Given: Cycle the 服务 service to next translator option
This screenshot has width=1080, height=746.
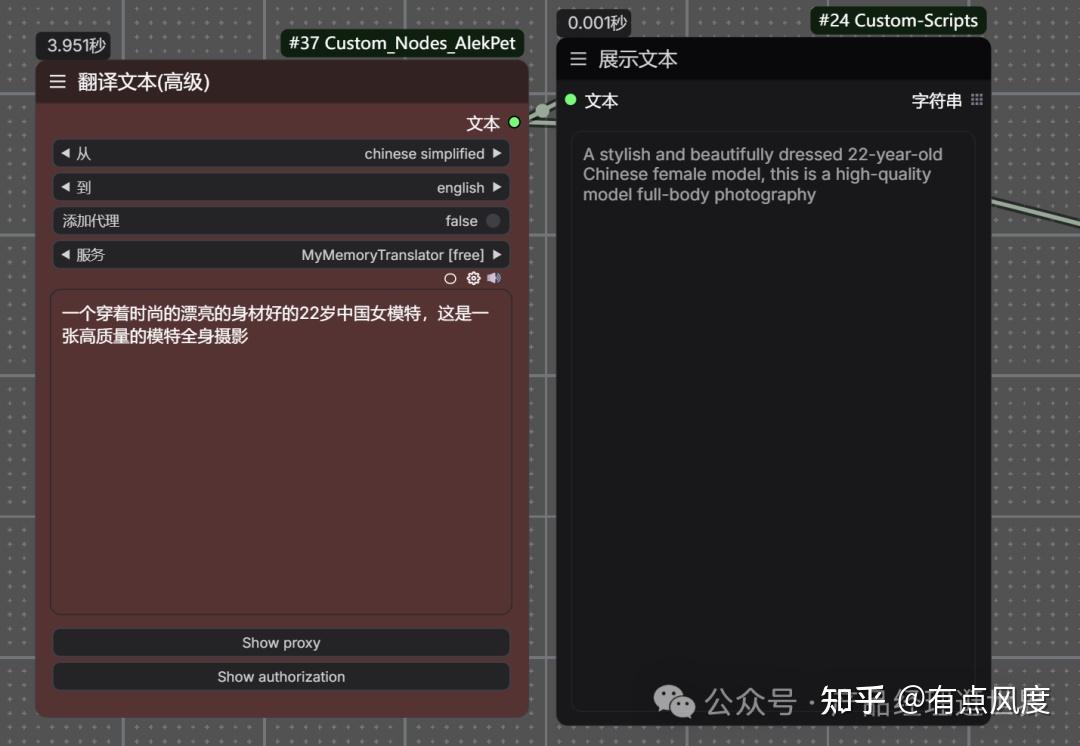Looking at the screenshot, I should click(x=497, y=254).
